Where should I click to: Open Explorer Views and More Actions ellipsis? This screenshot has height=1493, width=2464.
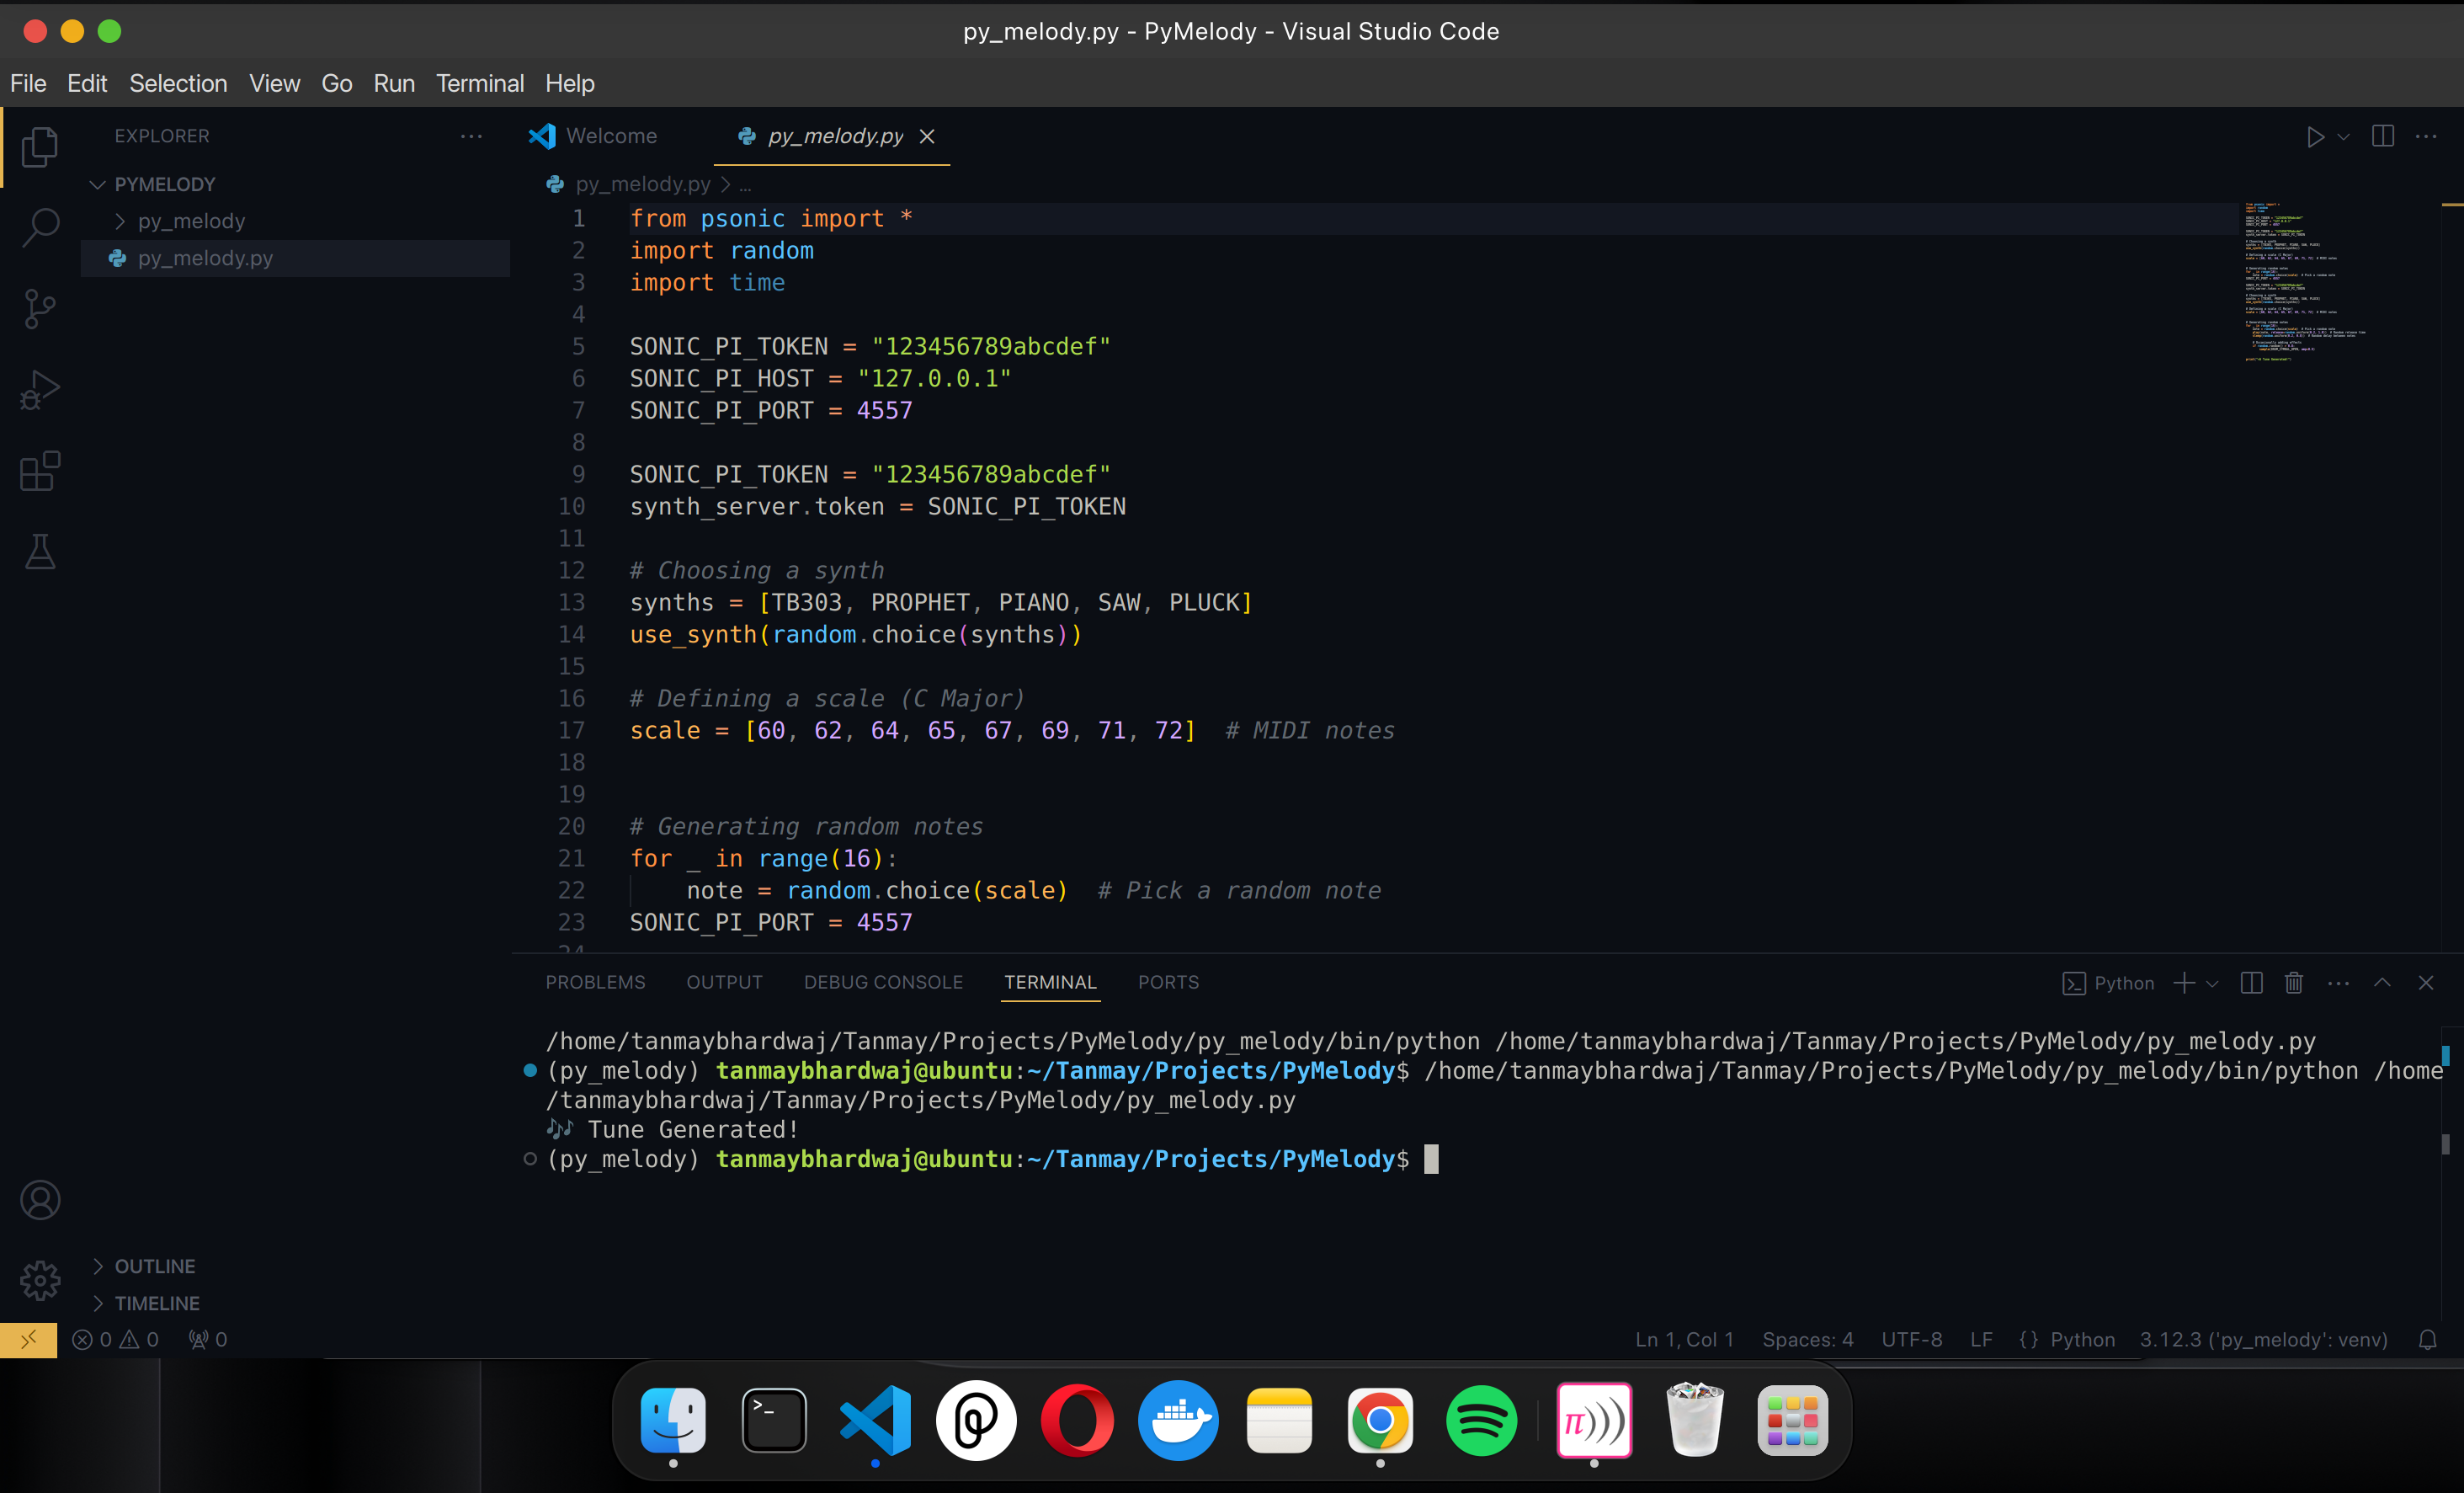pyautogui.click(x=471, y=136)
